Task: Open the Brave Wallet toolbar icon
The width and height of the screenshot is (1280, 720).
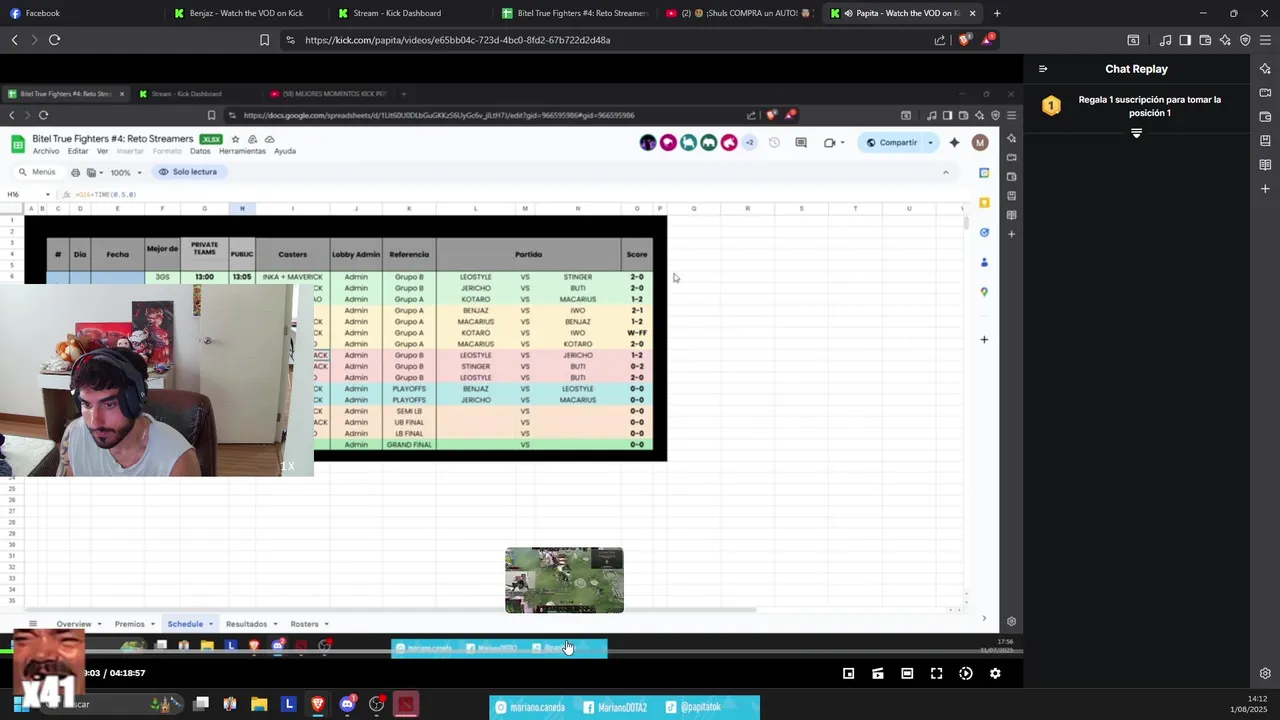Action: tap(1205, 40)
